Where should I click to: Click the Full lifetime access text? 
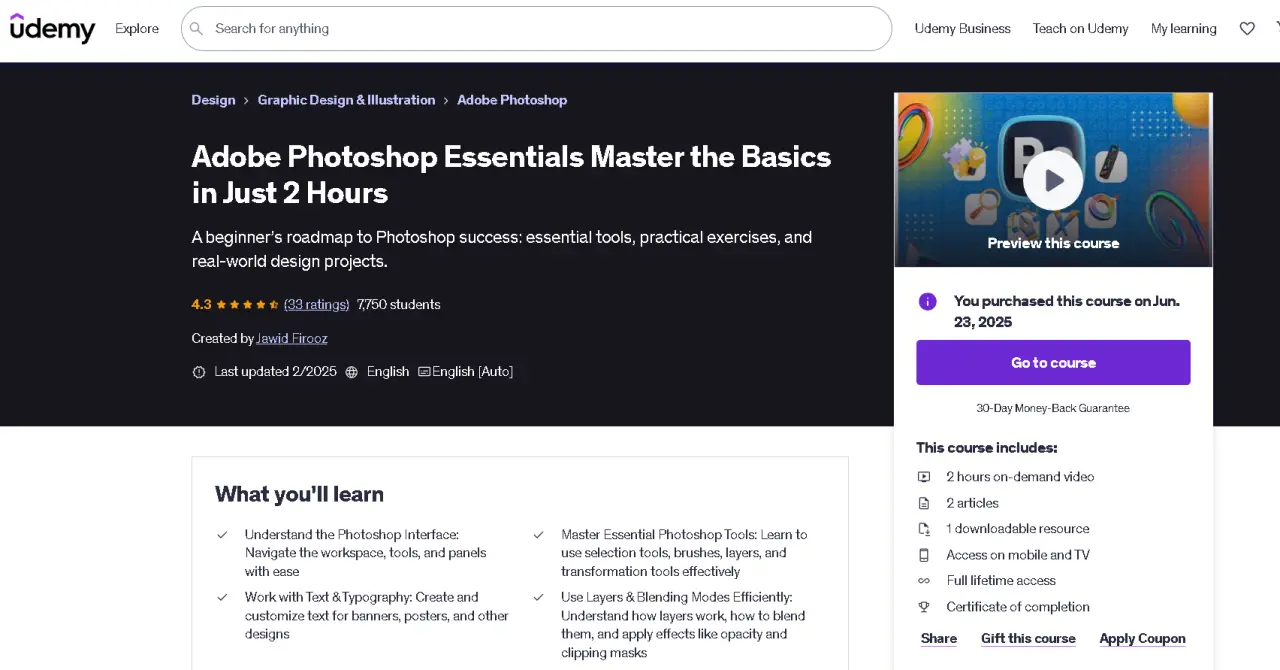coord(1001,581)
